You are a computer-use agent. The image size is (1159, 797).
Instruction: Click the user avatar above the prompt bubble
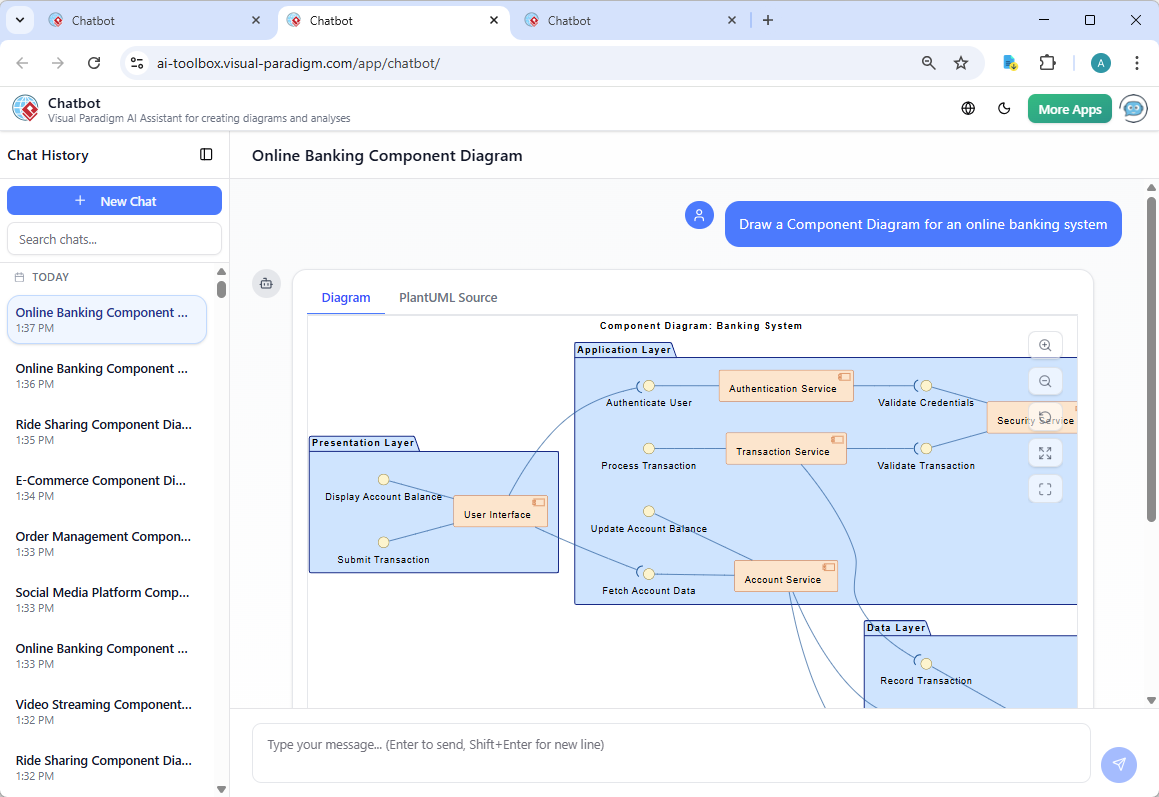[x=699, y=214]
